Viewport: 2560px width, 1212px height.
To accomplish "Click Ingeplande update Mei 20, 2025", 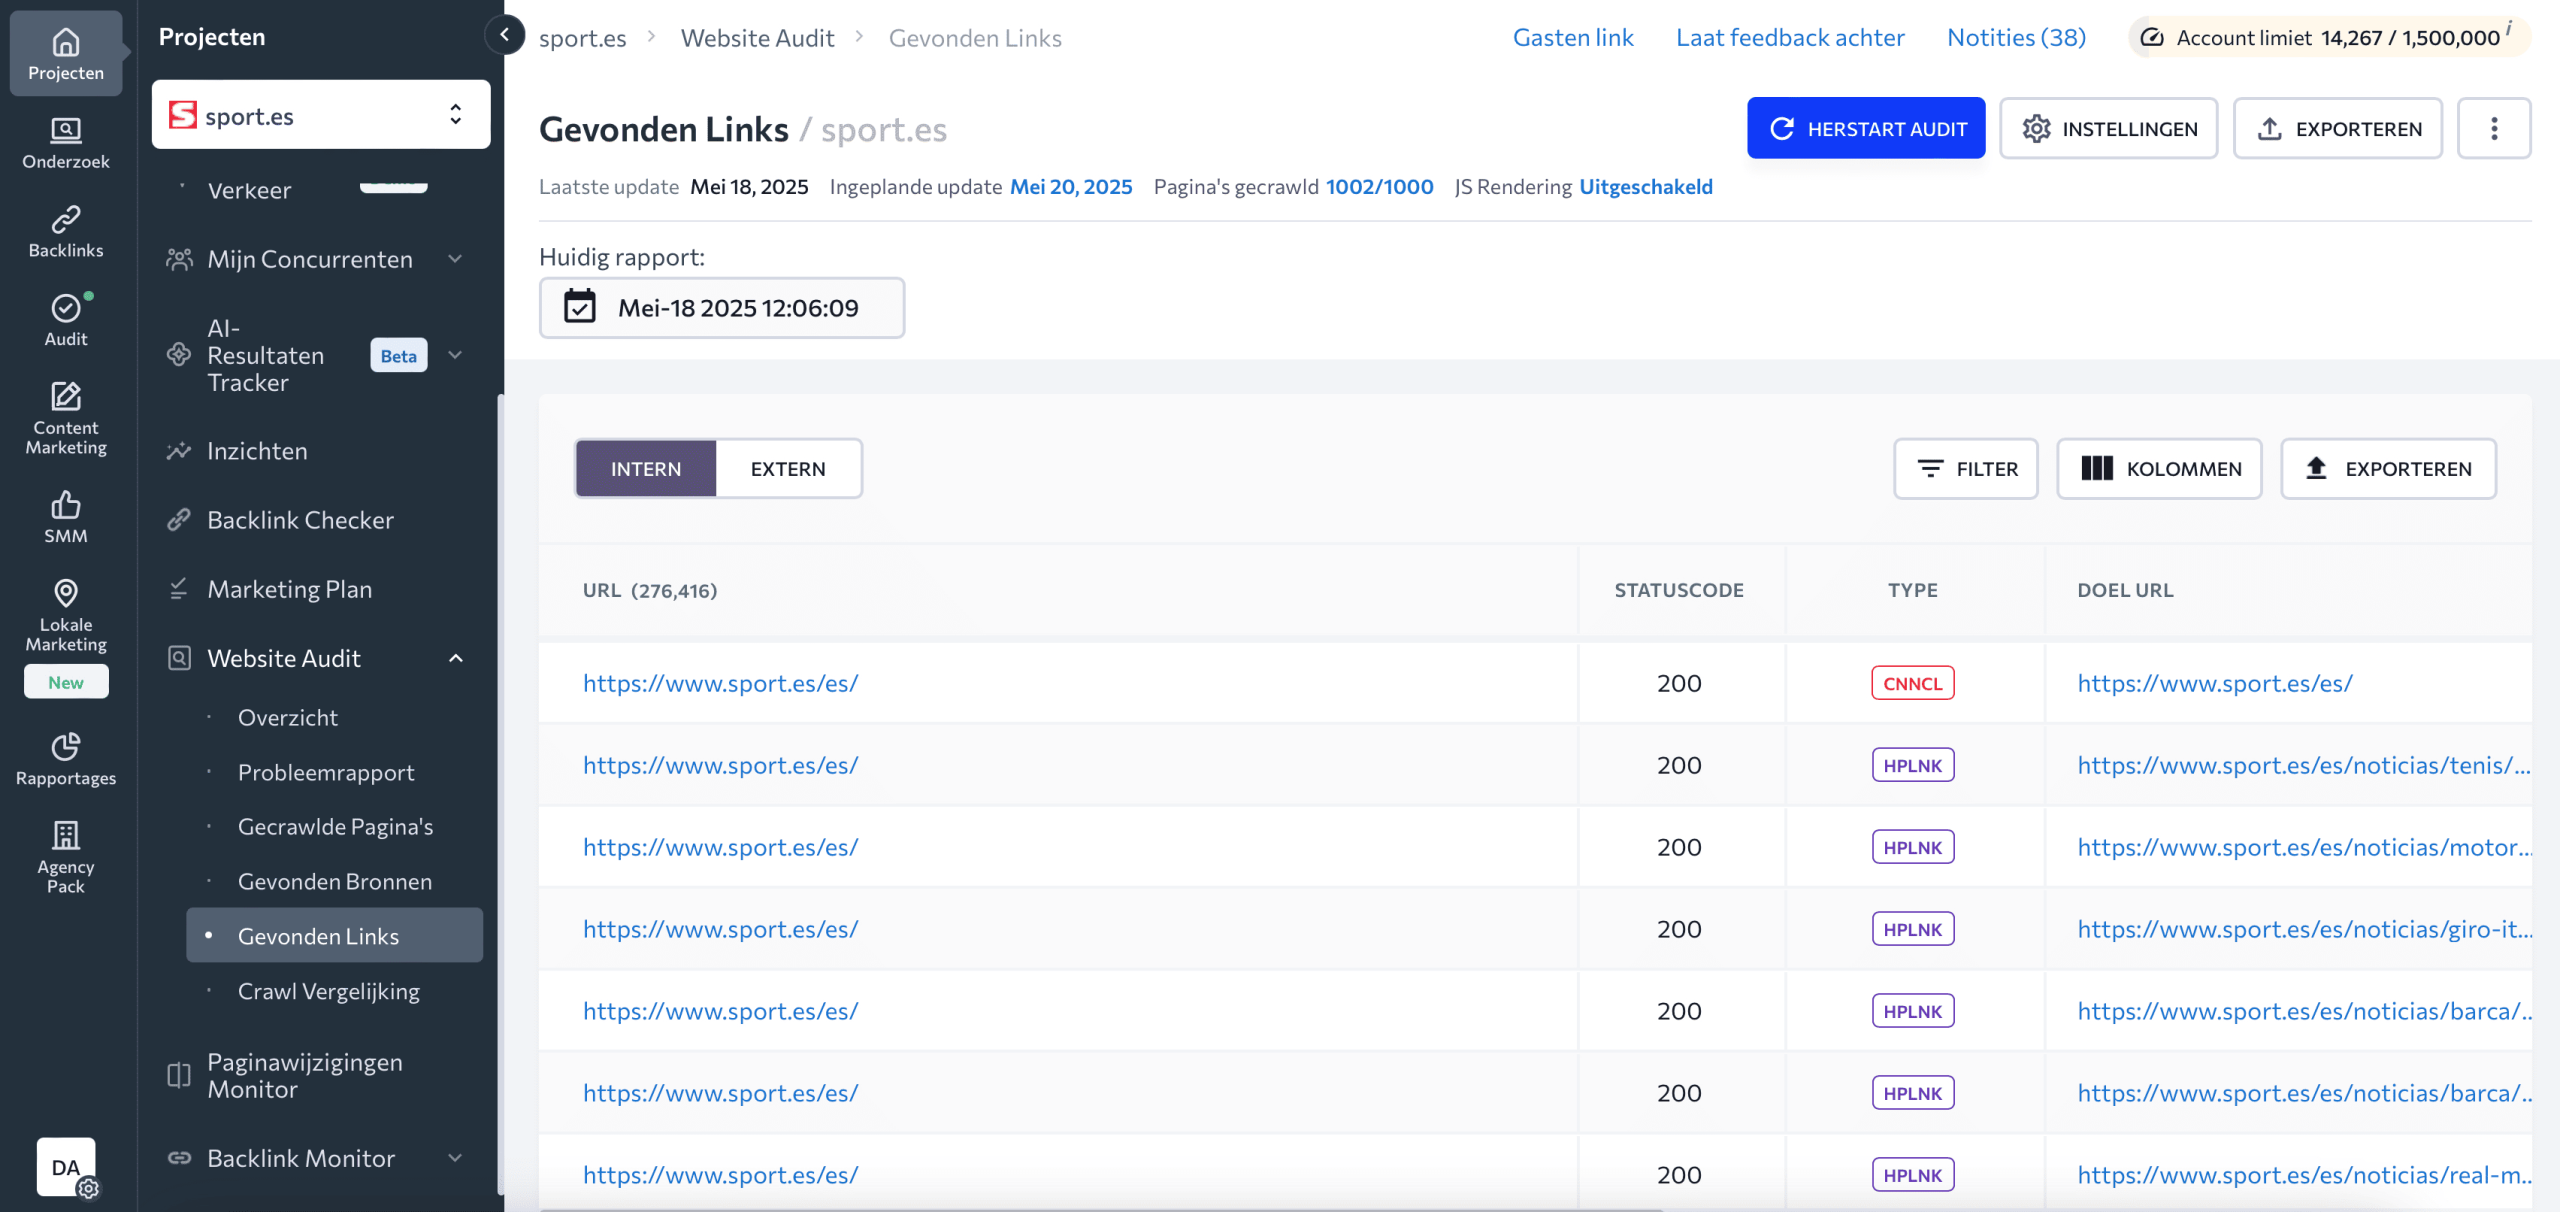I will (x=1071, y=186).
